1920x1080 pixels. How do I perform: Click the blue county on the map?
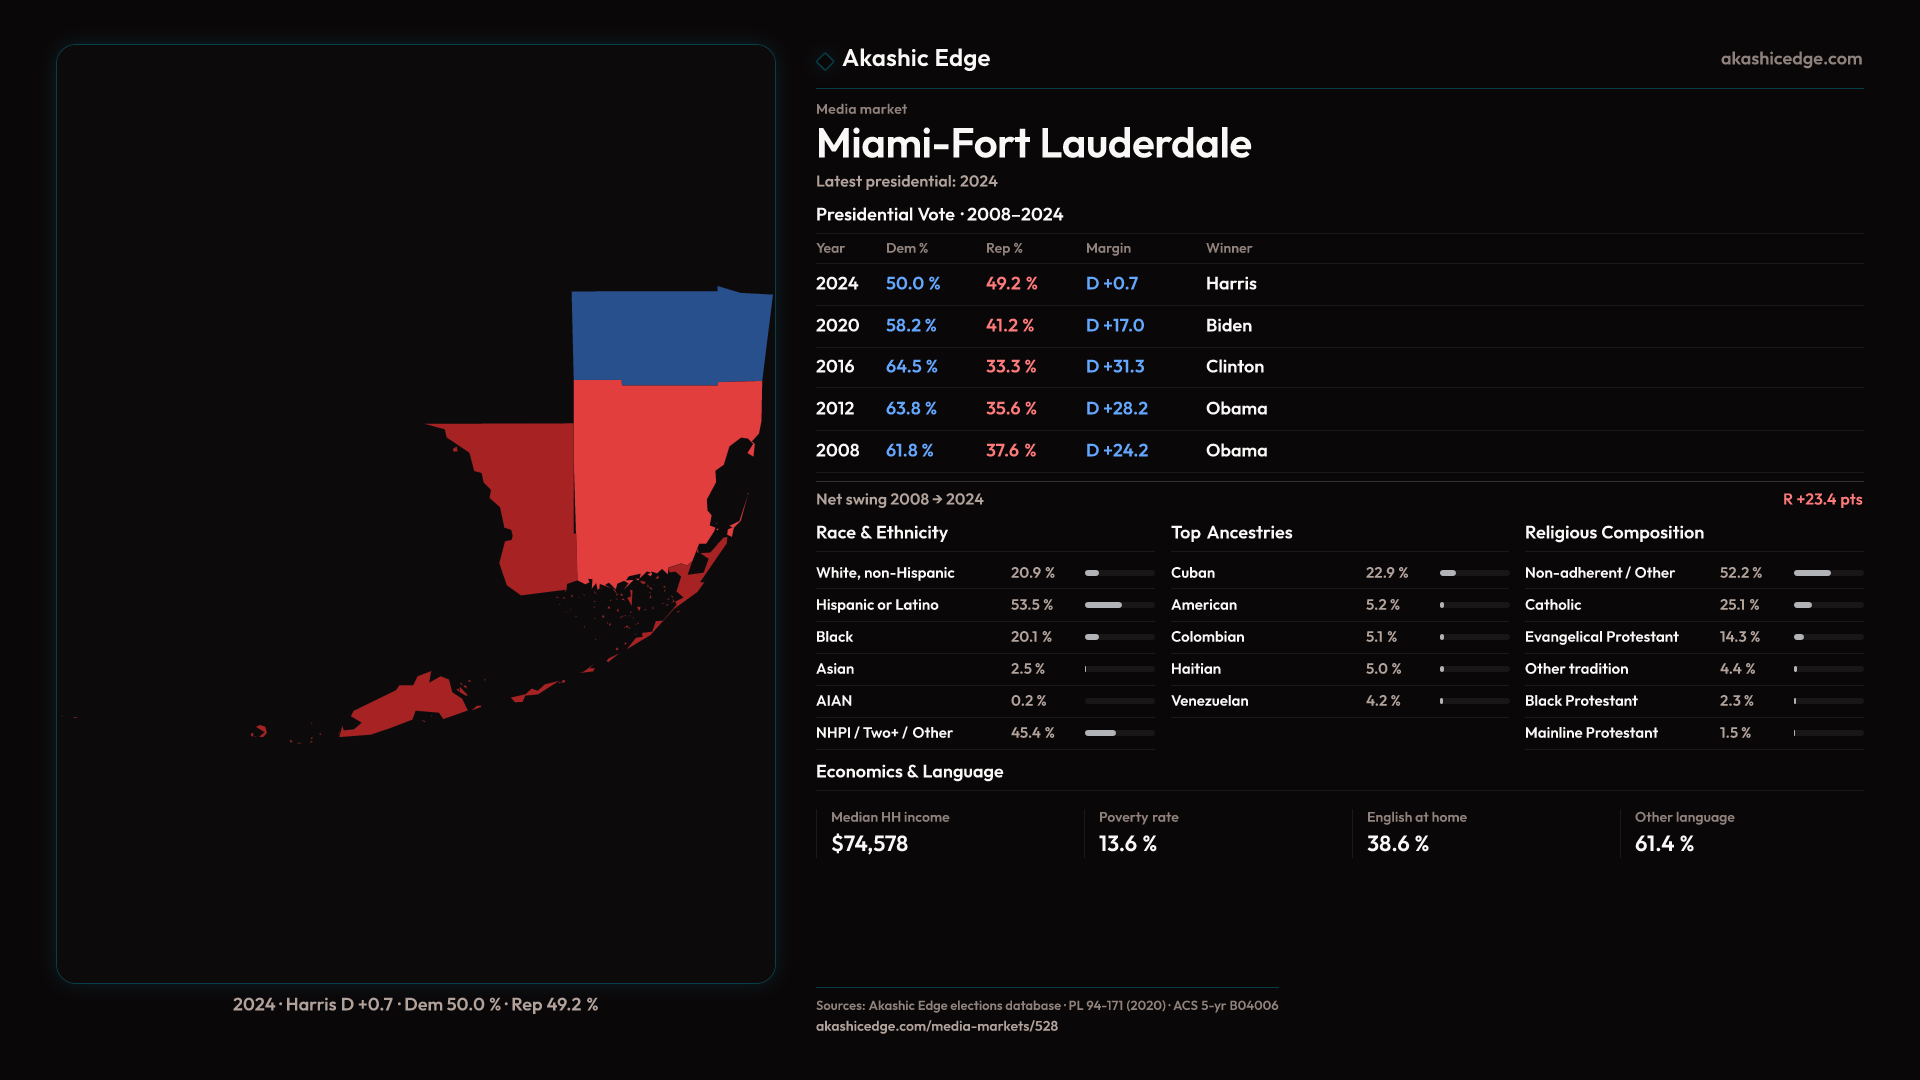coord(668,335)
